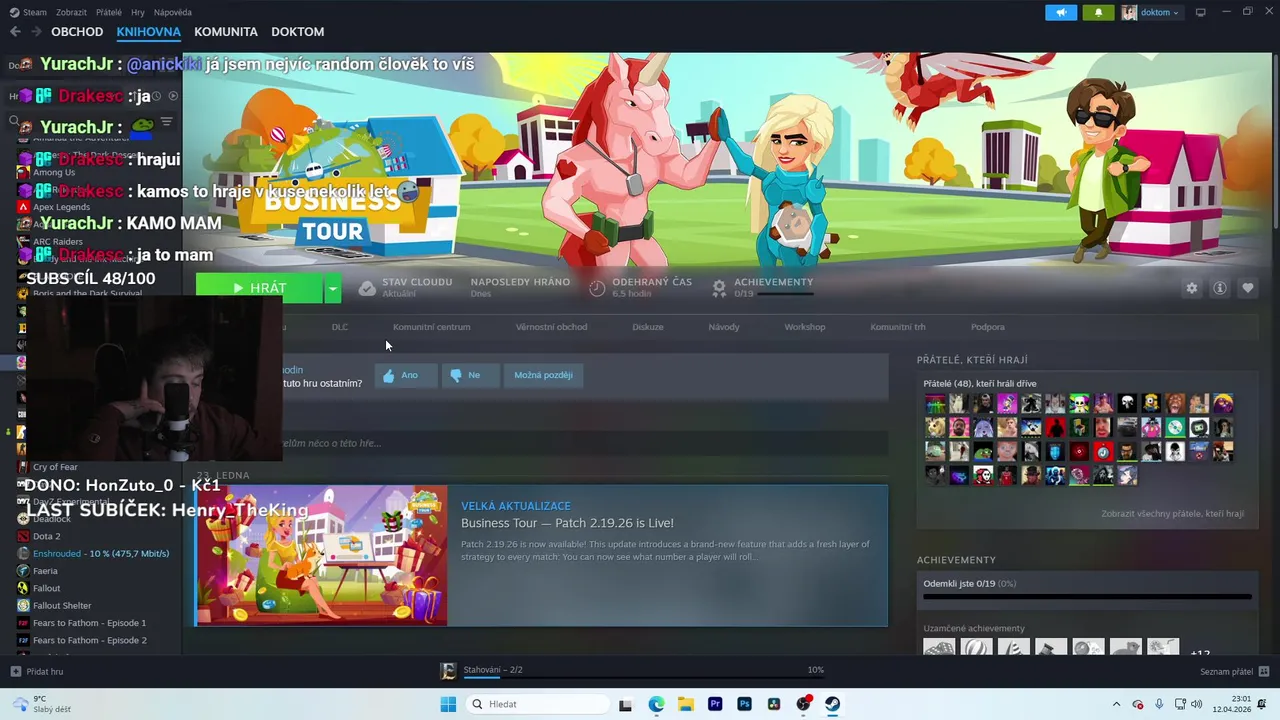Image resolution: width=1280 pixels, height=720 pixels.
Task: Open Seznam přátel friends list
Action: (x=1234, y=672)
